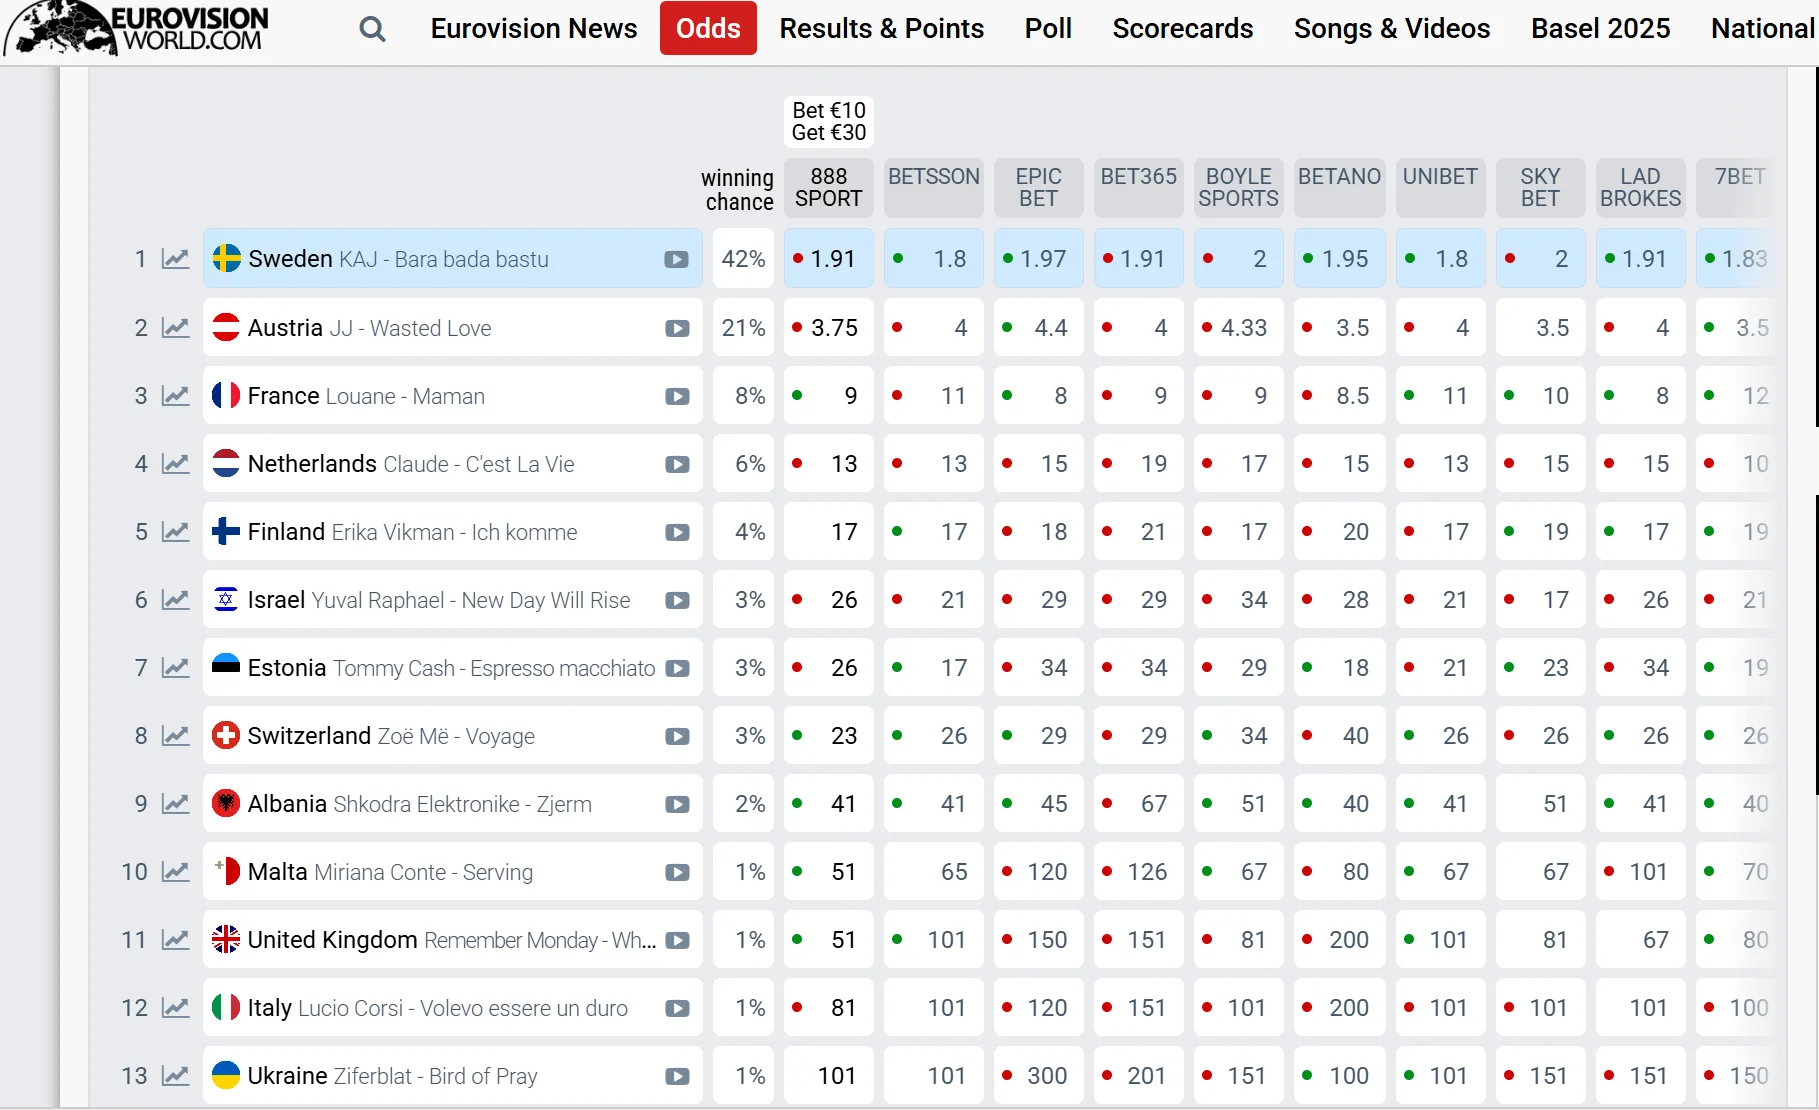Play Ukraine's Bird of Pray video
The width and height of the screenshot is (1819, 1110).
pos(677,1076)
